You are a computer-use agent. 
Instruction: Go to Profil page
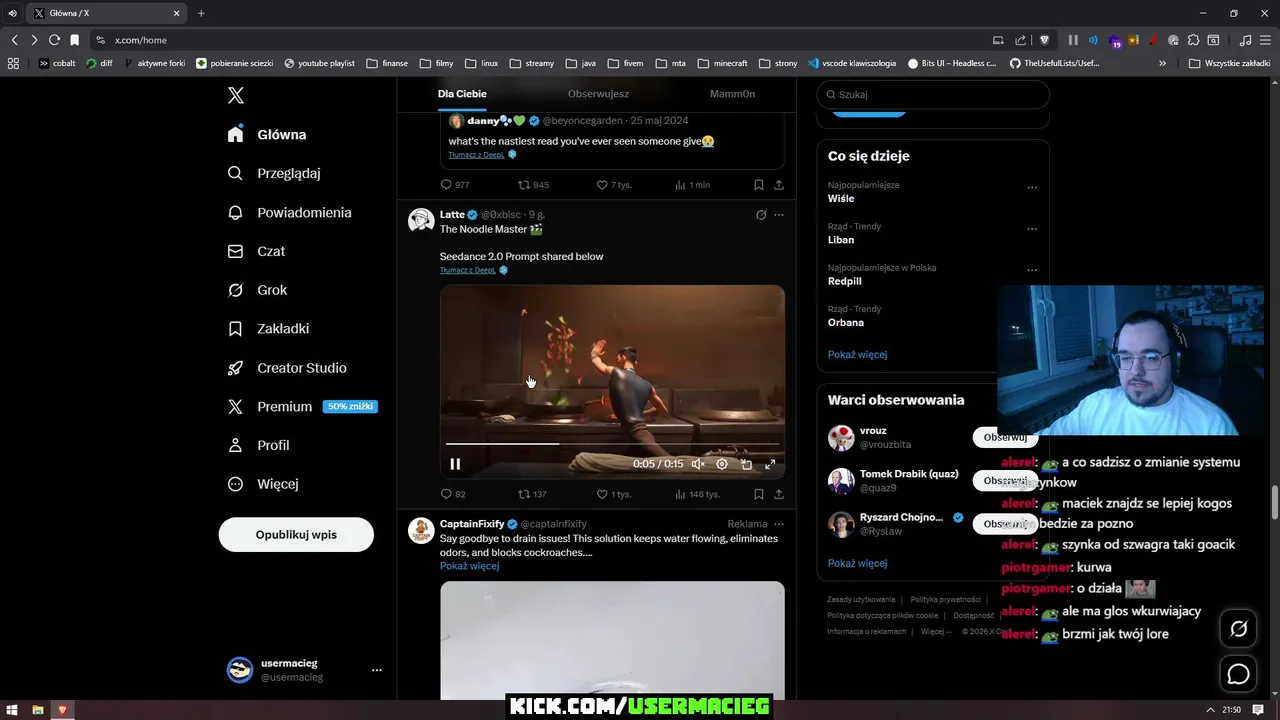pos(259,445)
